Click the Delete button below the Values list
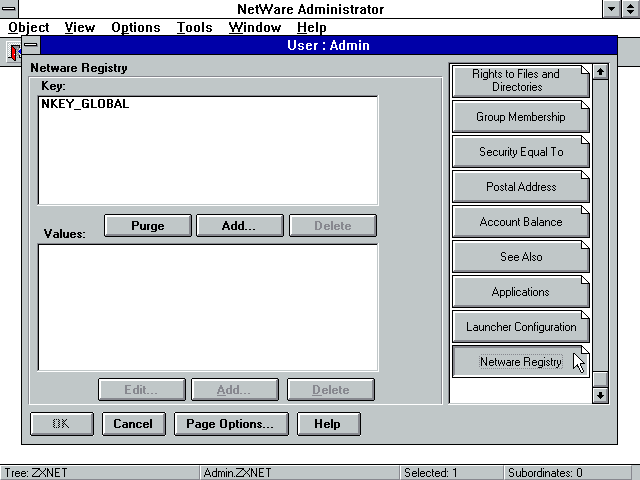Screen dimensions: 640x480 click(331, 390)
